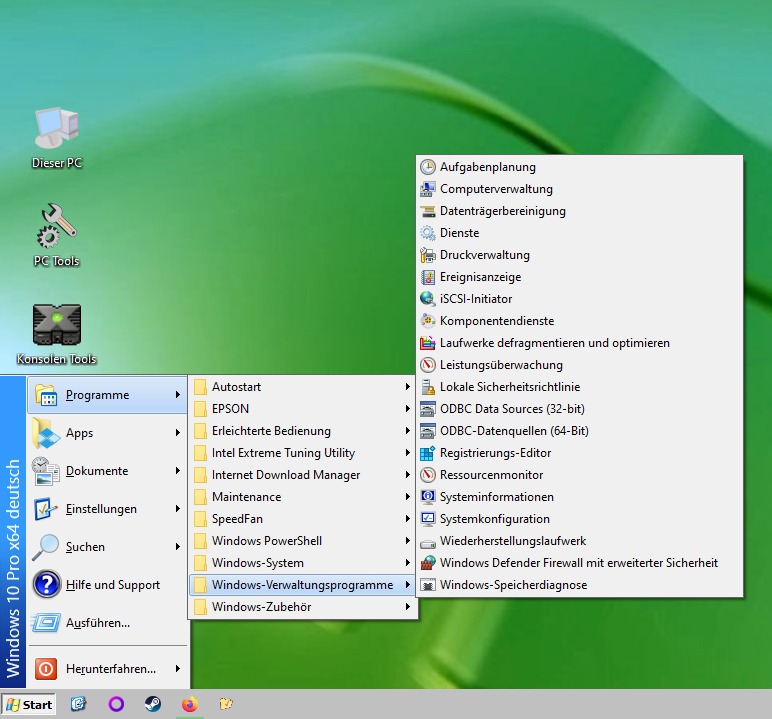
Task: Click the Ressourcenmonitor gauge icon
Action: click(427, 475)
